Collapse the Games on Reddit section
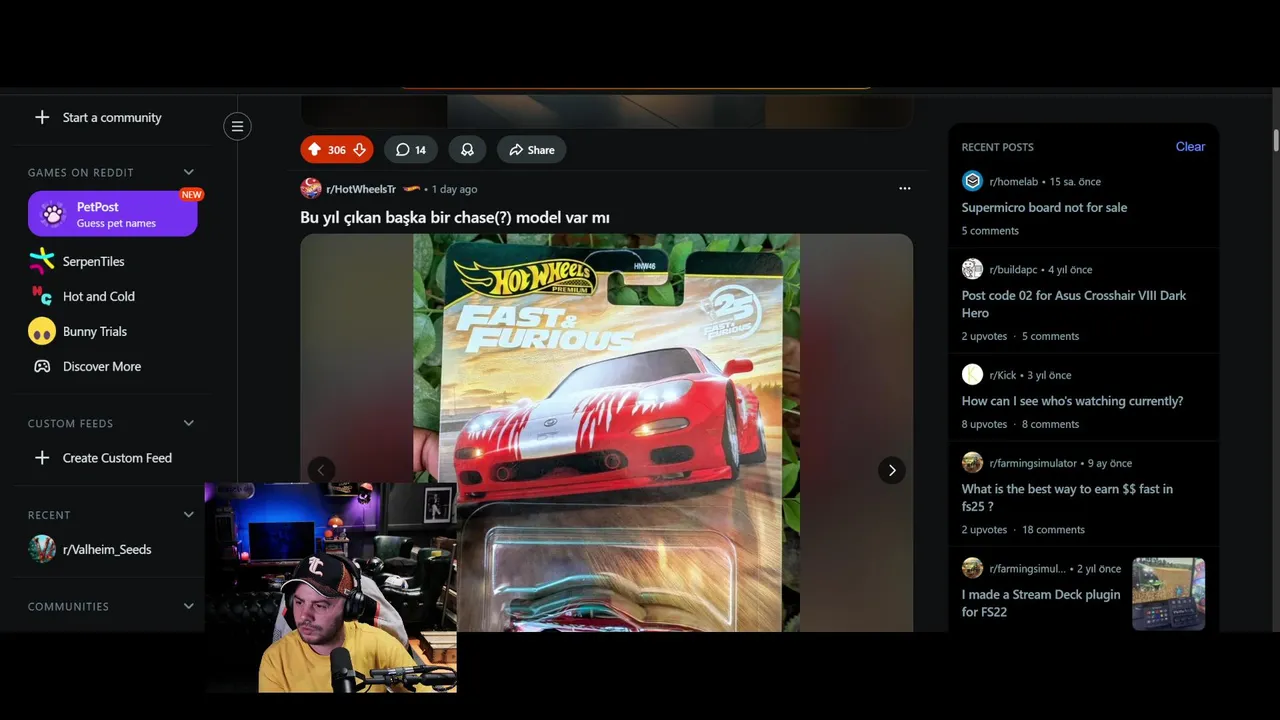This screenshot has width=1280, height=720. click(x=189, y=172)
